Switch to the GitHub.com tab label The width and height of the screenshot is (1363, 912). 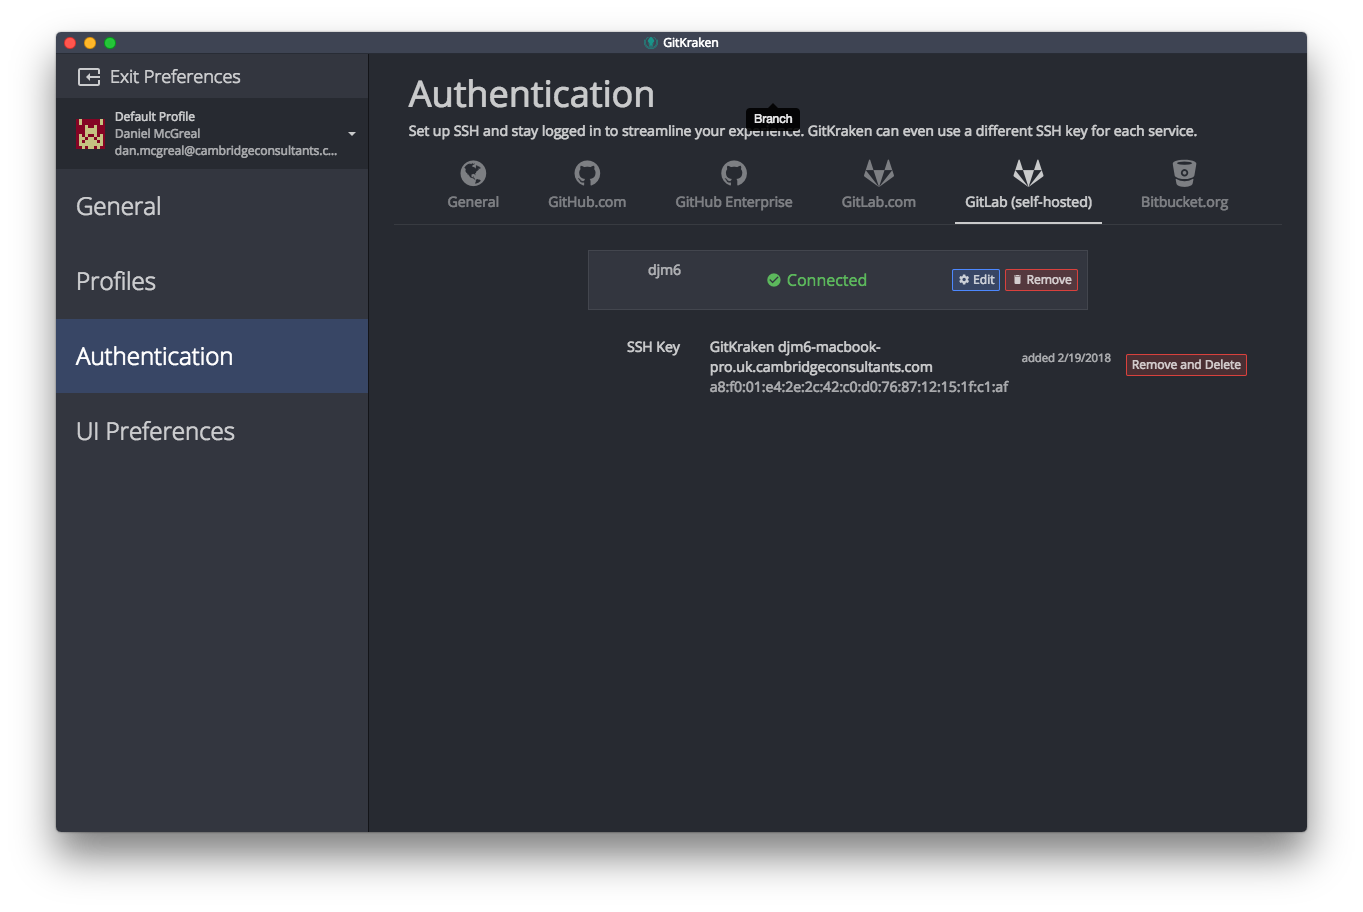(587, 202)
